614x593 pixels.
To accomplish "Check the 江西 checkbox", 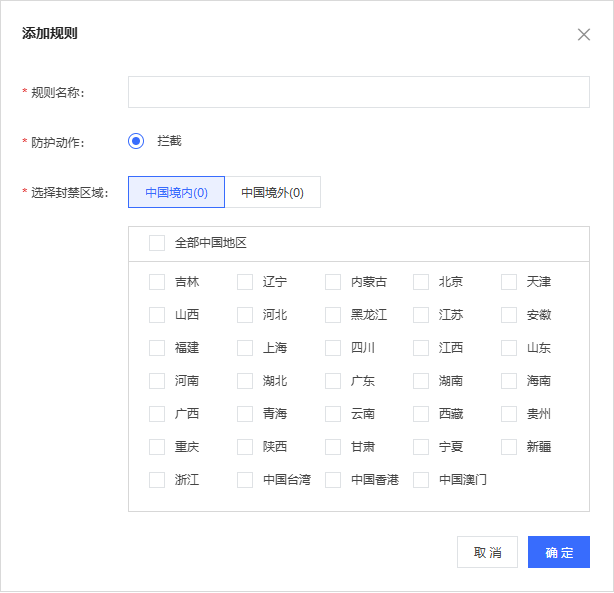I will (x=421, y=348).
